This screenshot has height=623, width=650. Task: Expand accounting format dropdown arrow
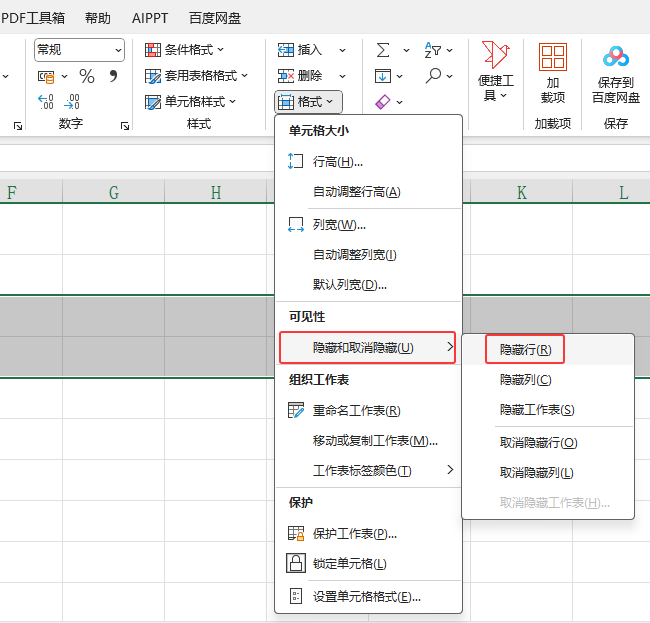point(64,77)
